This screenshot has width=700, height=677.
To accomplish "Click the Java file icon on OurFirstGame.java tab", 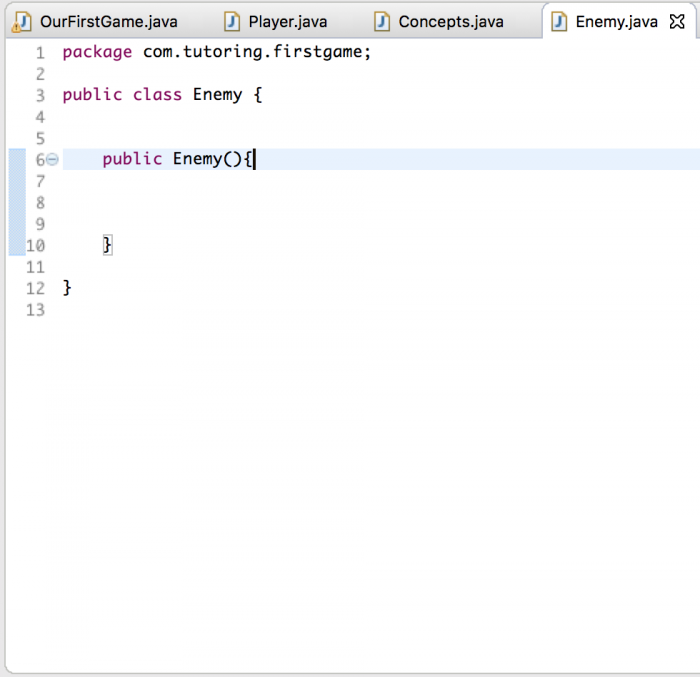I will 21,22.
